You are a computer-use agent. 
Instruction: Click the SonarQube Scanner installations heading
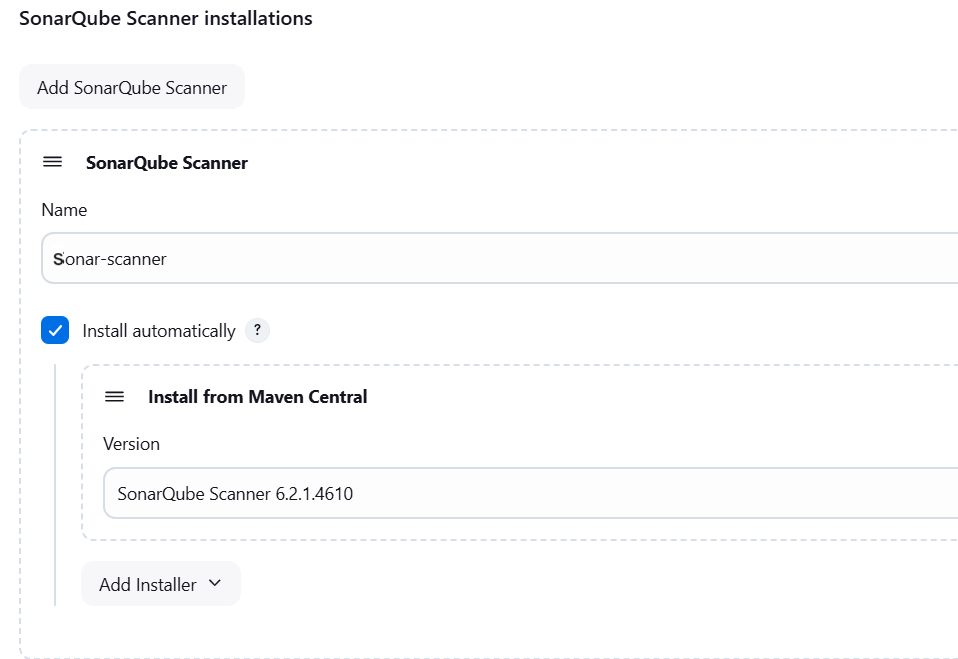click(x=166, y=18)
